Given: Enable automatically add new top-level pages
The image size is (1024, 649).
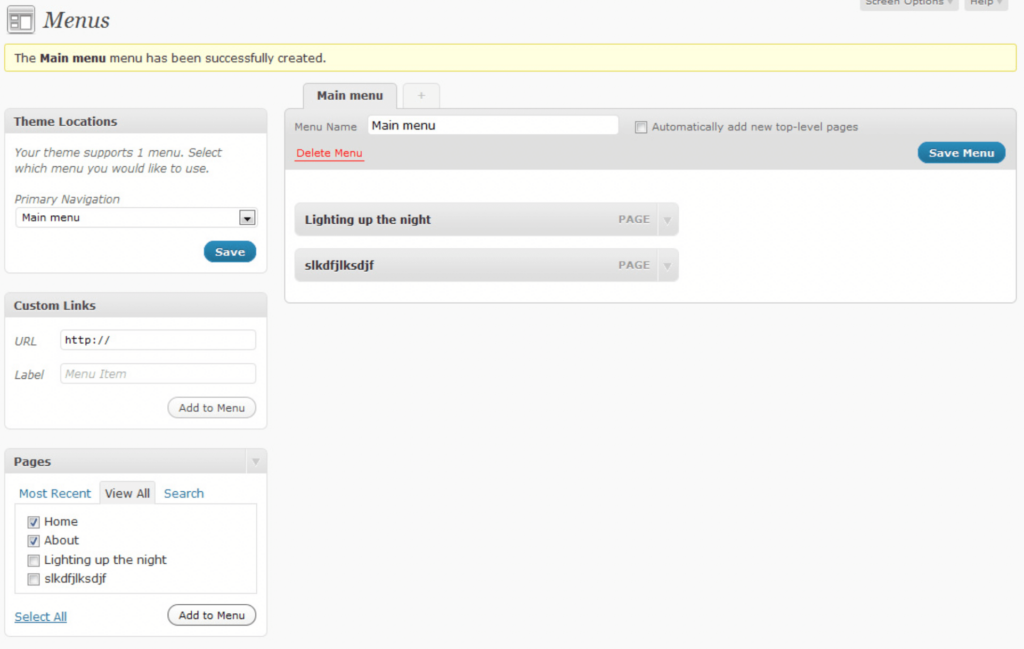Looking at the screenshot, I should tap(640, 127).
